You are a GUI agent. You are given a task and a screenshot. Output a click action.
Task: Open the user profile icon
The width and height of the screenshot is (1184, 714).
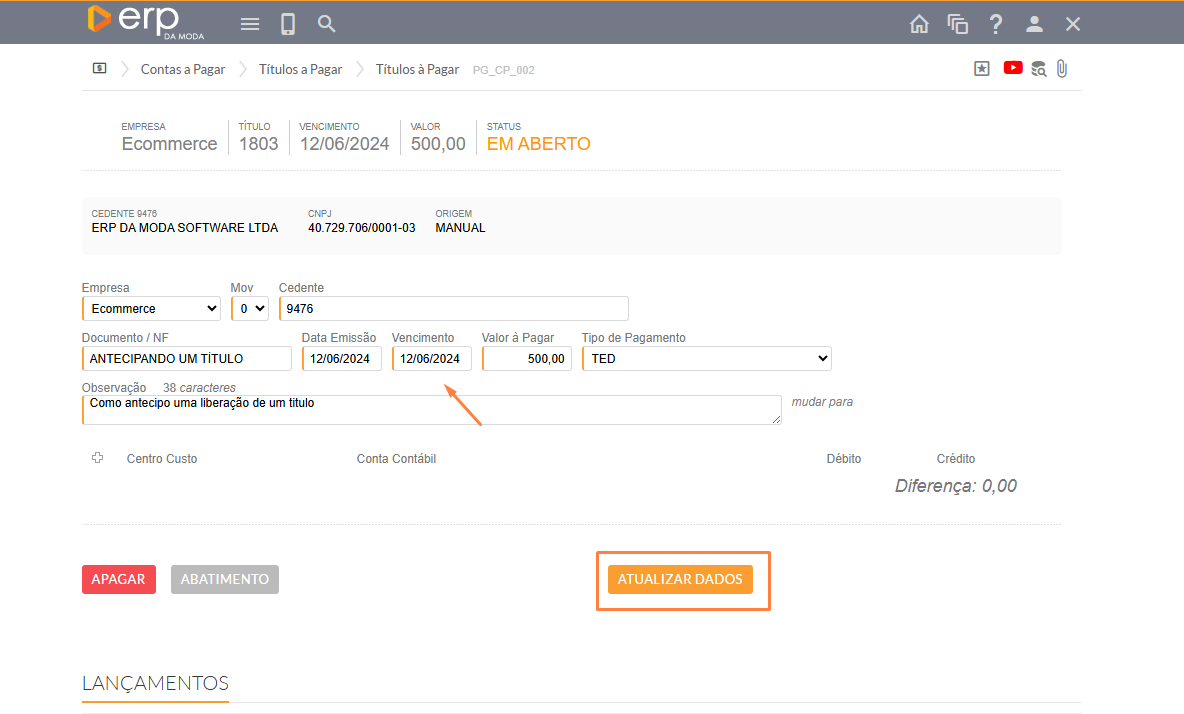point(1035,24)
